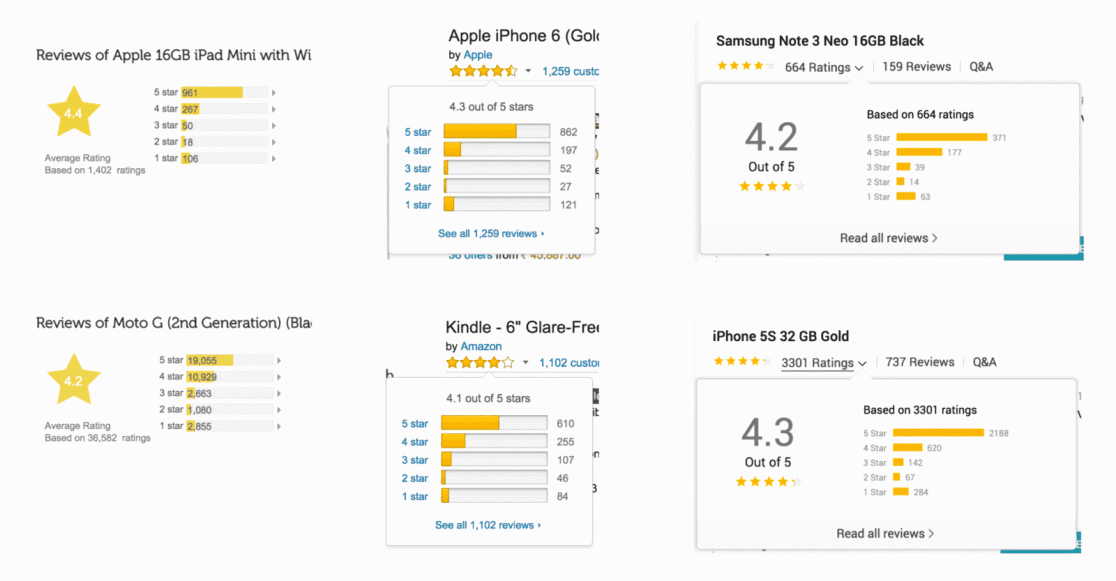
Task: Expand the 664 Ratings dropdown
Action: click(x=824, y=67)
